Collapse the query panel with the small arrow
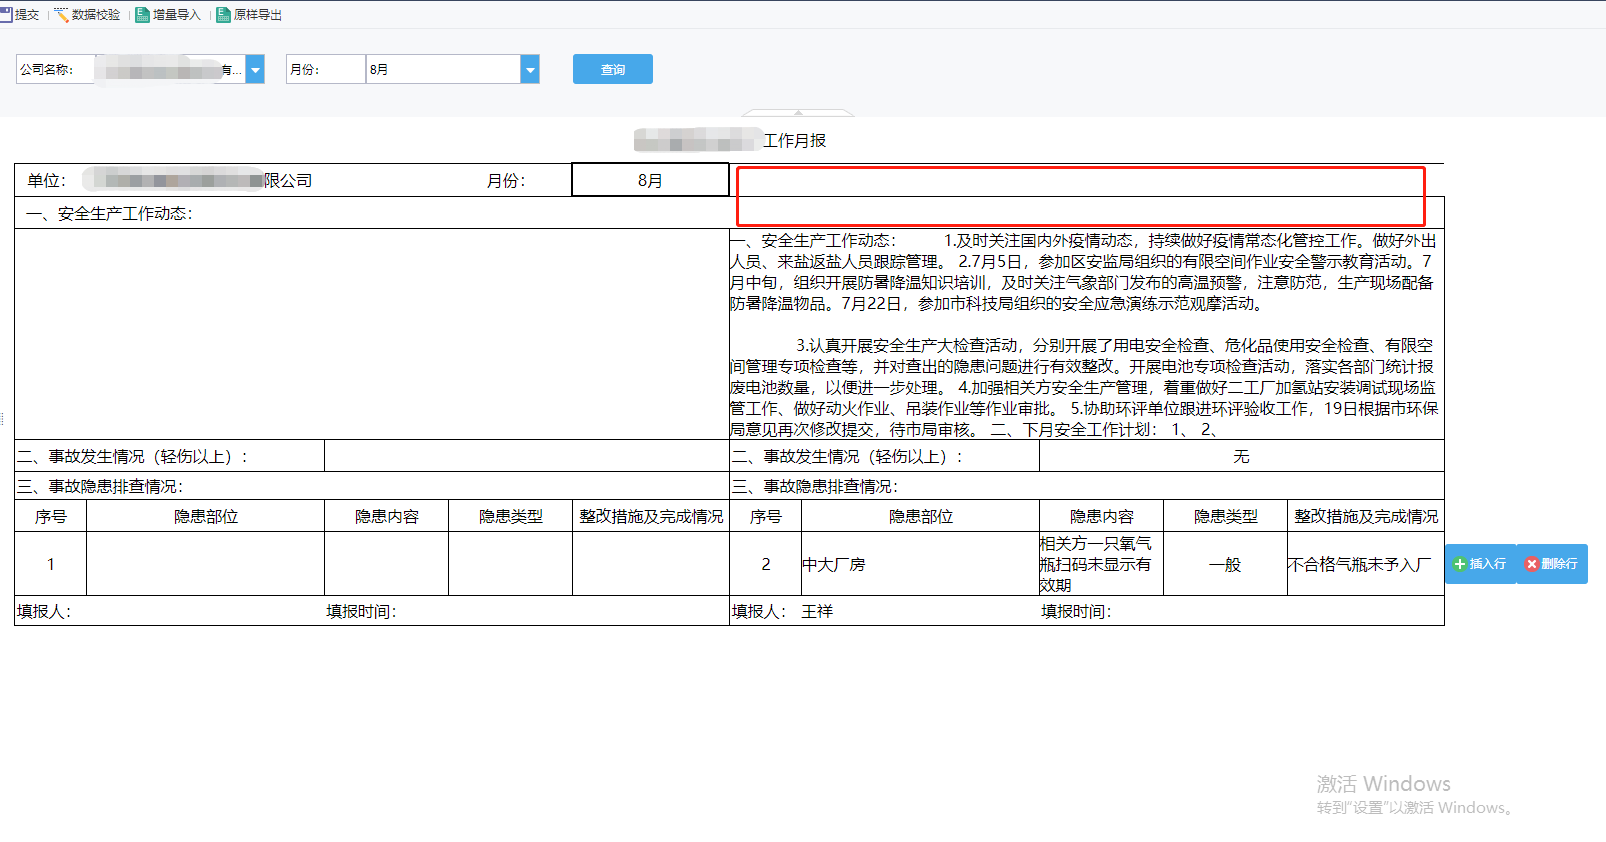This screenshot has height=842, width=1606. 798,112
